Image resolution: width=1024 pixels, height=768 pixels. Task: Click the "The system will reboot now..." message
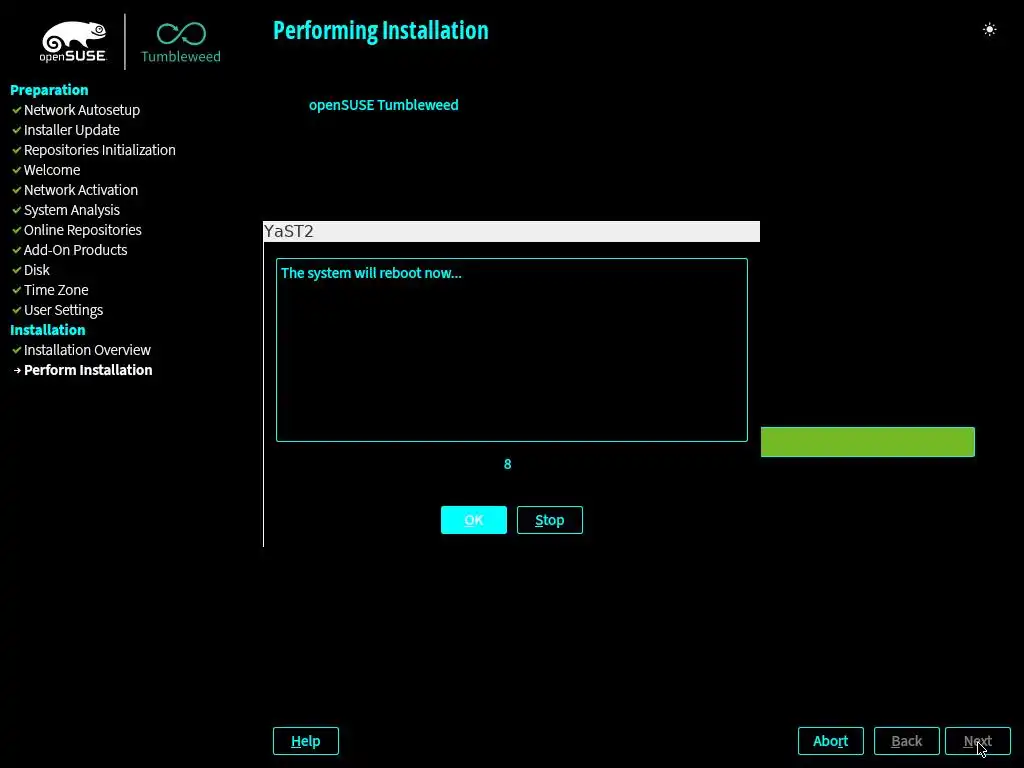point(371,273)
